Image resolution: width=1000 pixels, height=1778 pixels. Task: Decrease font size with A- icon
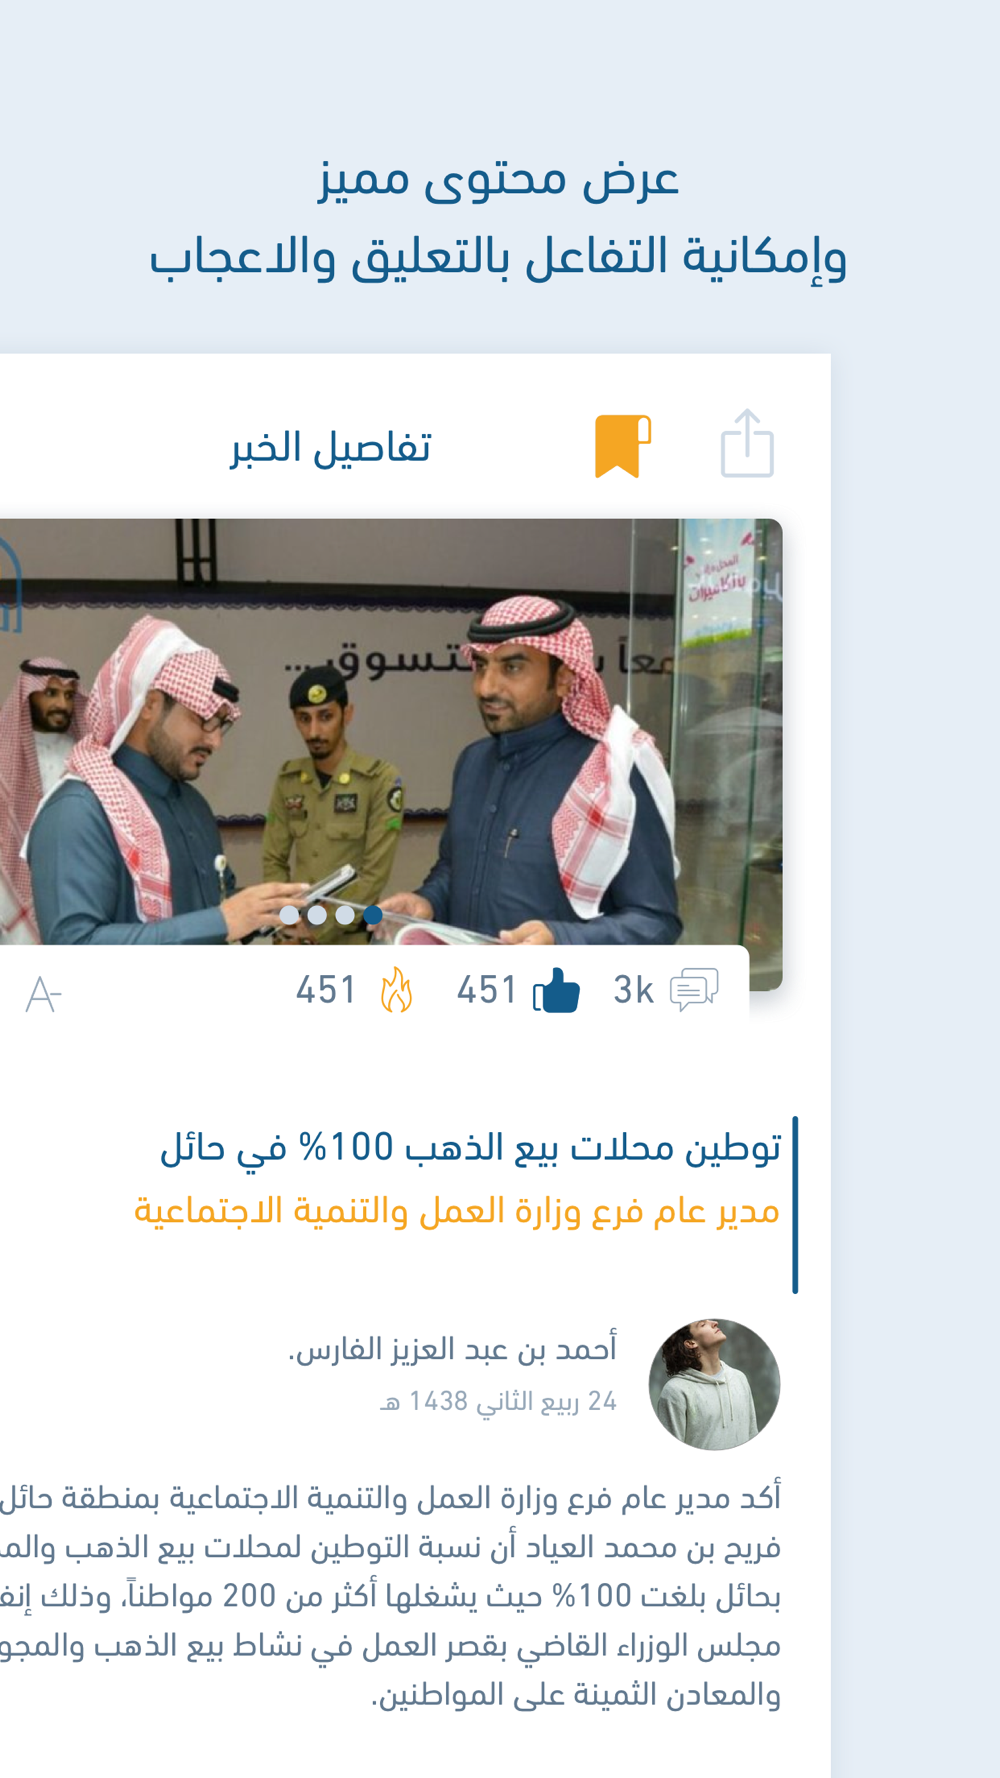click(x=43, y=994)
